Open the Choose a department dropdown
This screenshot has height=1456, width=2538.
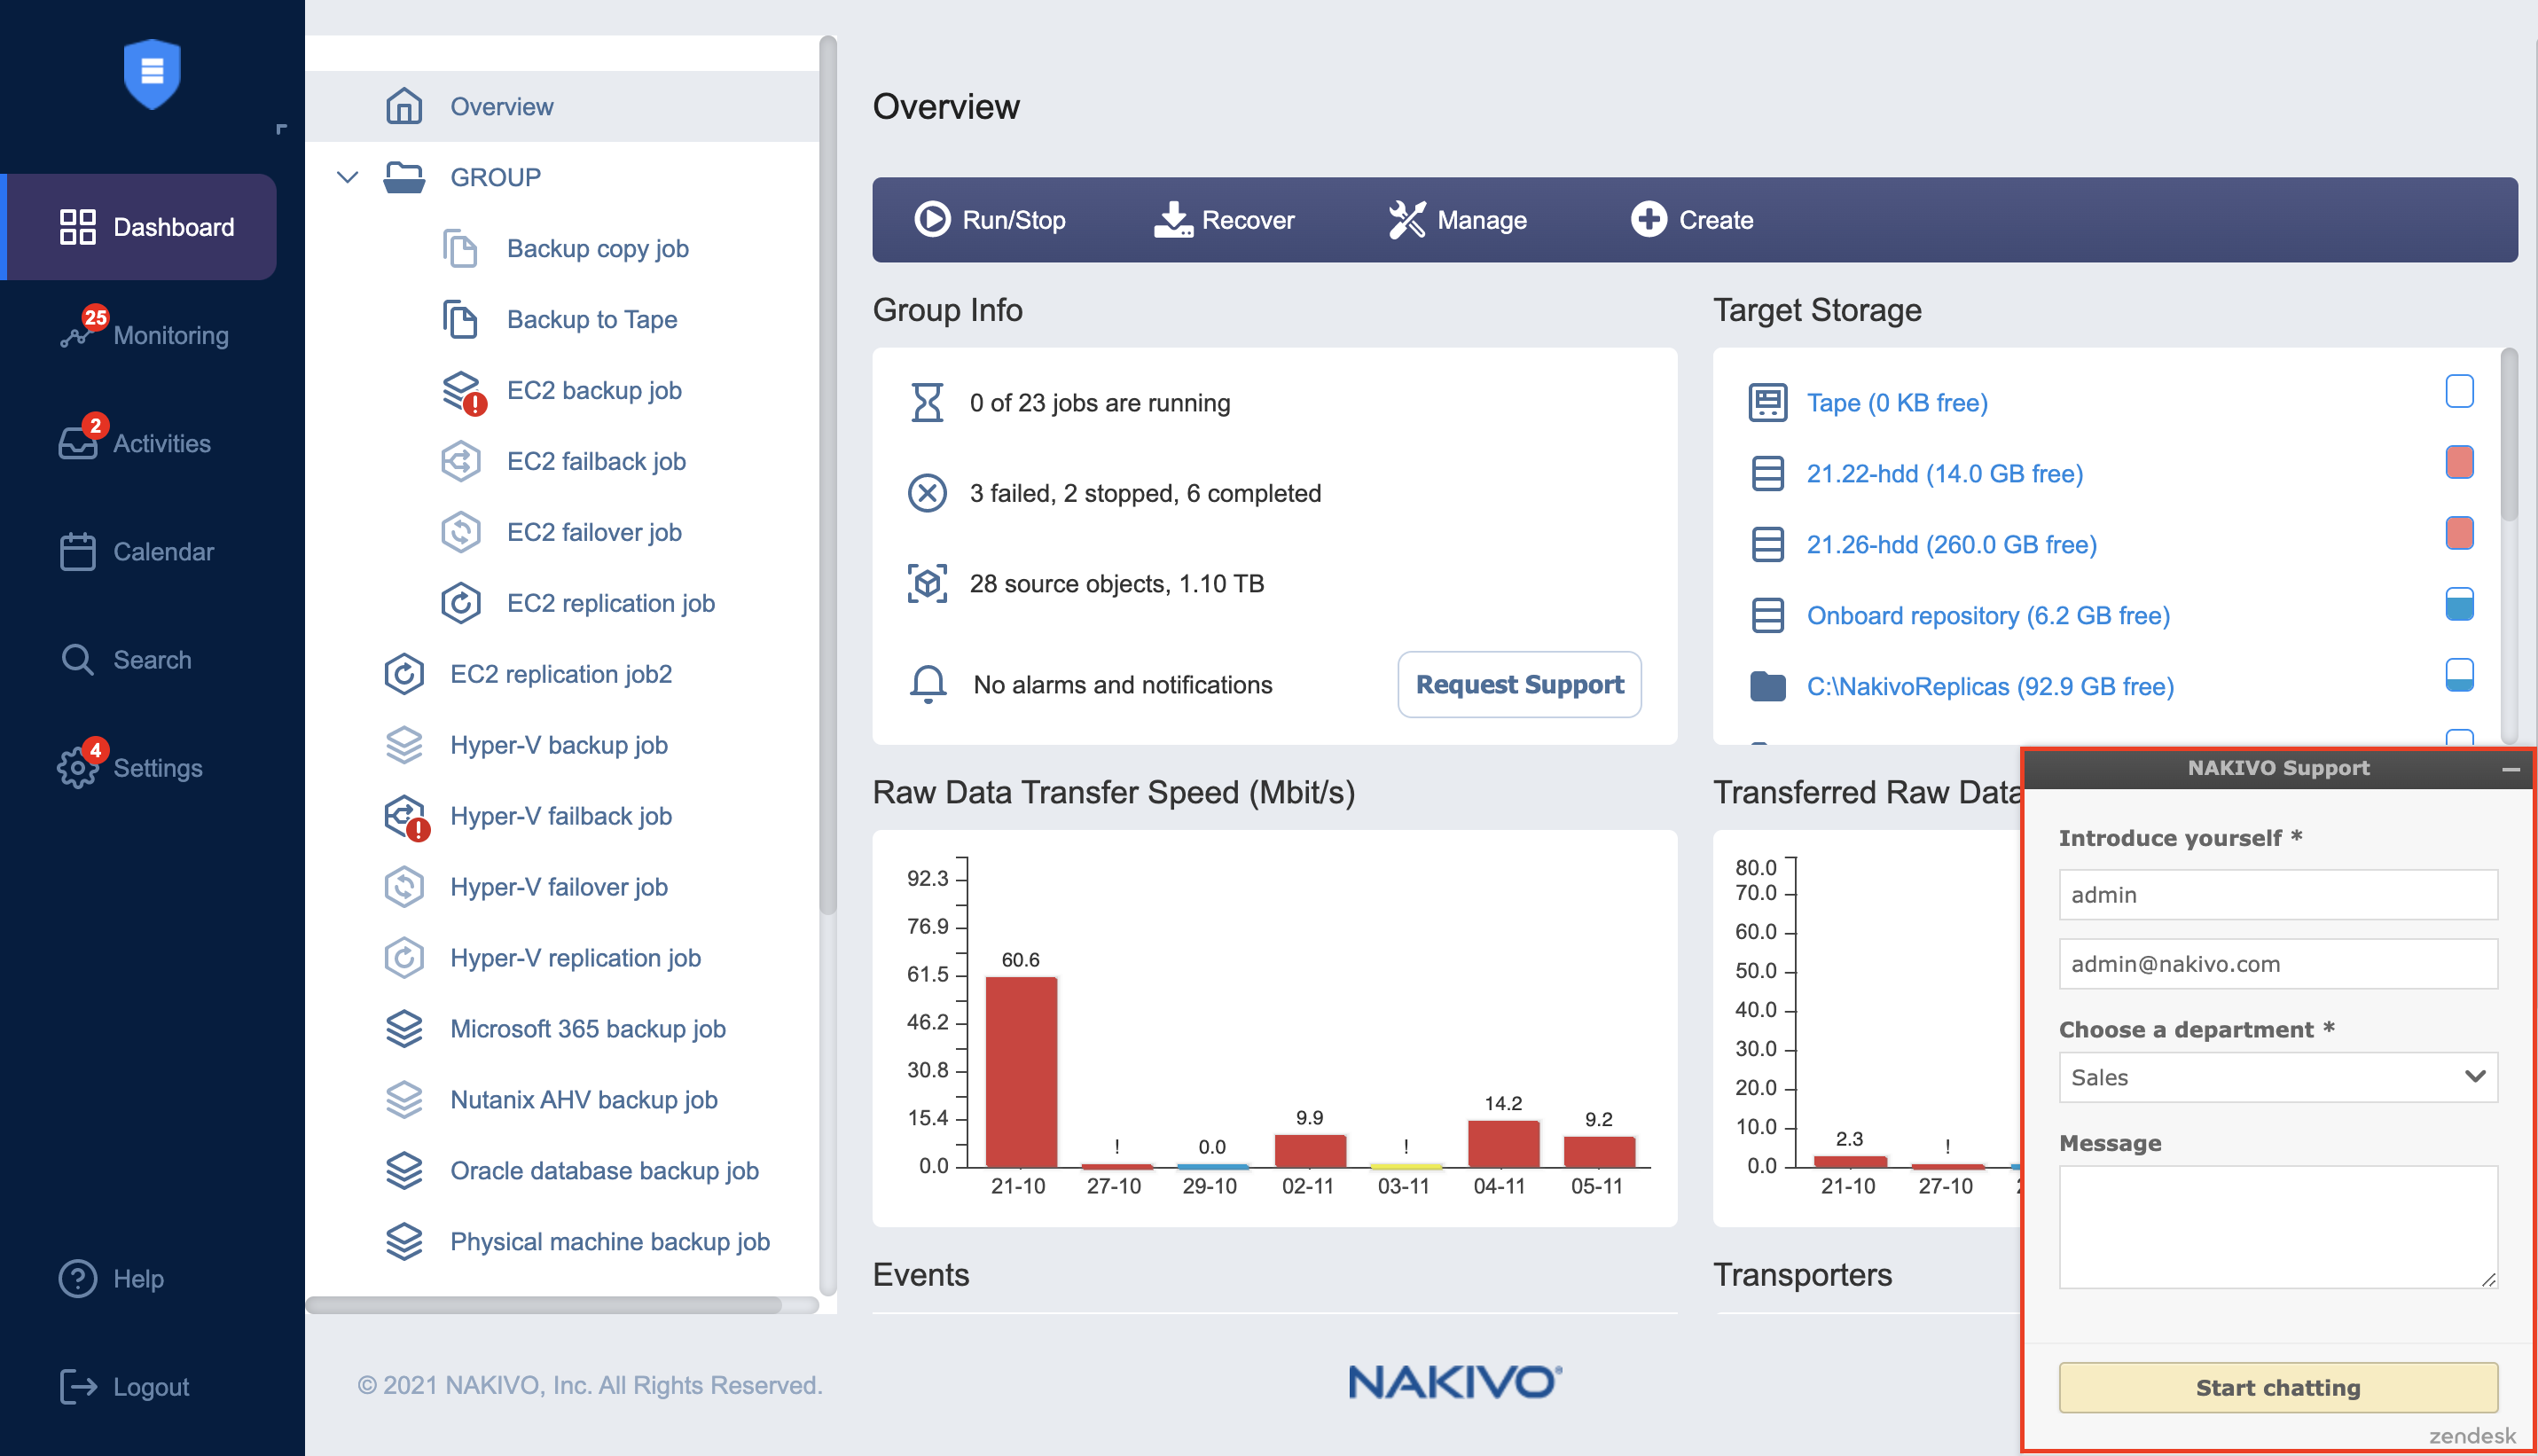(2277, 1077)
